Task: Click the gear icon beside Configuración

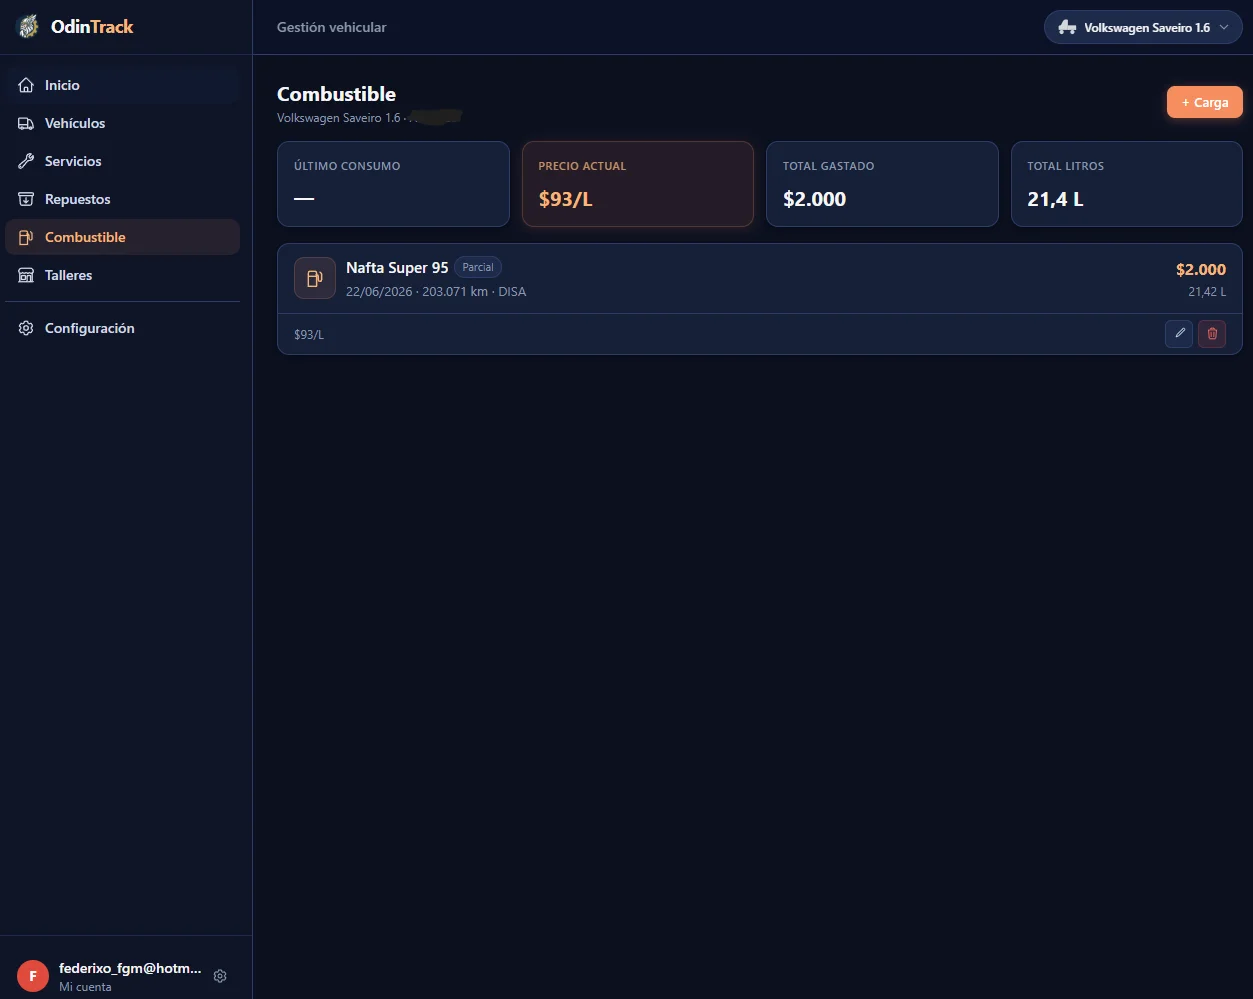Action: click(26, 328)
